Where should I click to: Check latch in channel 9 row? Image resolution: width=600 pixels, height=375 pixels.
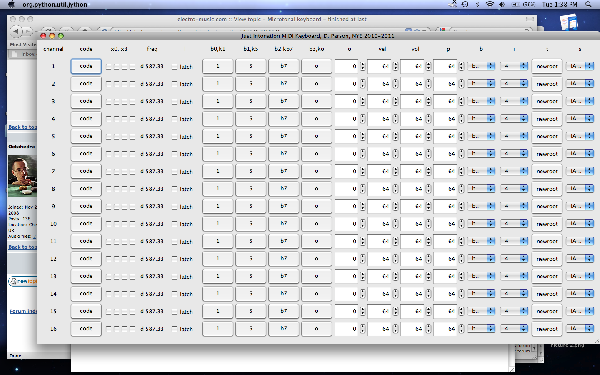(174, 207)
